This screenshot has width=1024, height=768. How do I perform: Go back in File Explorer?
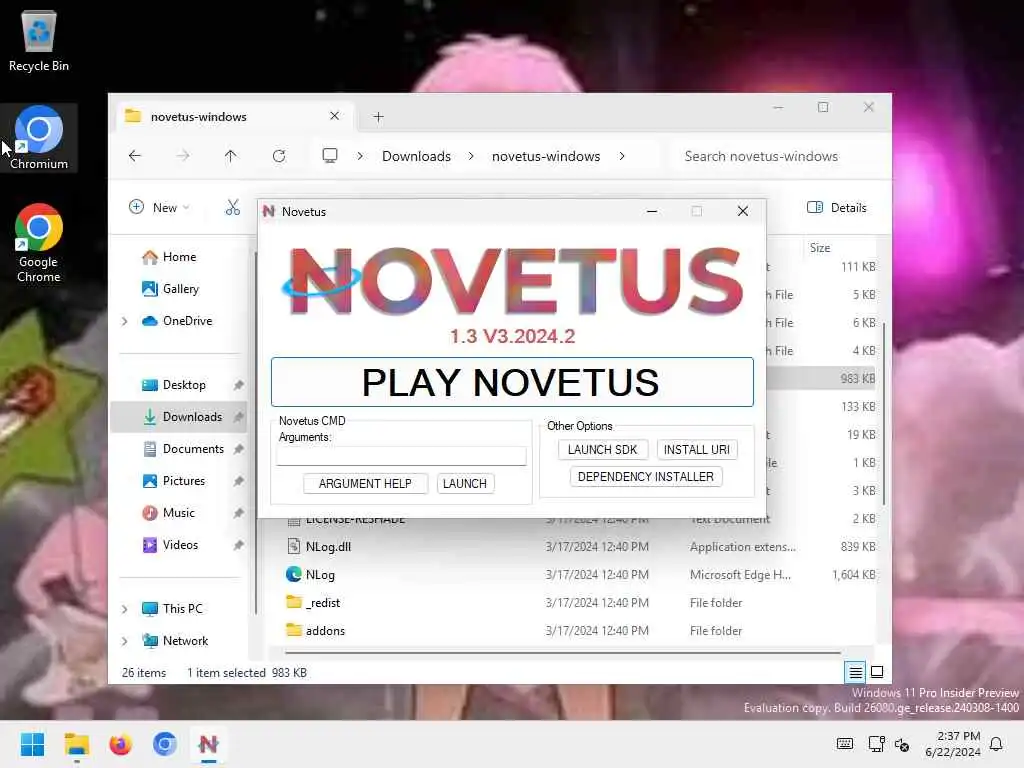click(x=135, y=156)
